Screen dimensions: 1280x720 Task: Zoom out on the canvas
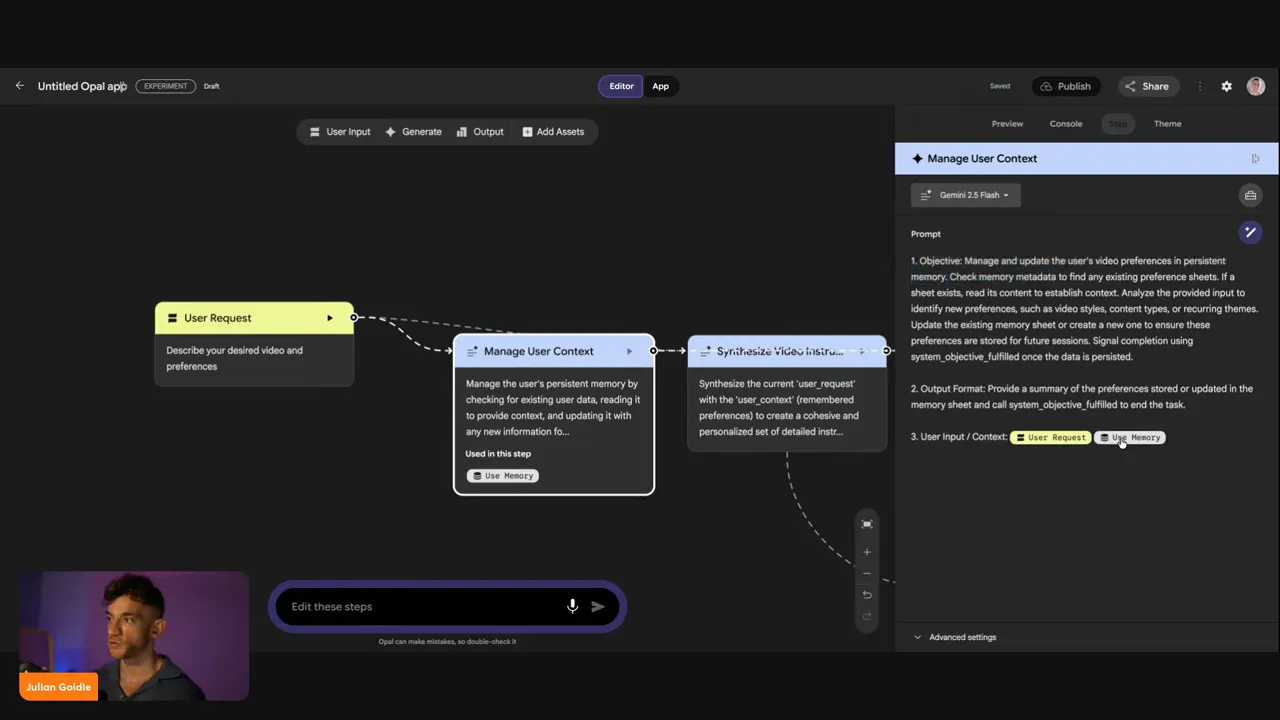(867, 574)
